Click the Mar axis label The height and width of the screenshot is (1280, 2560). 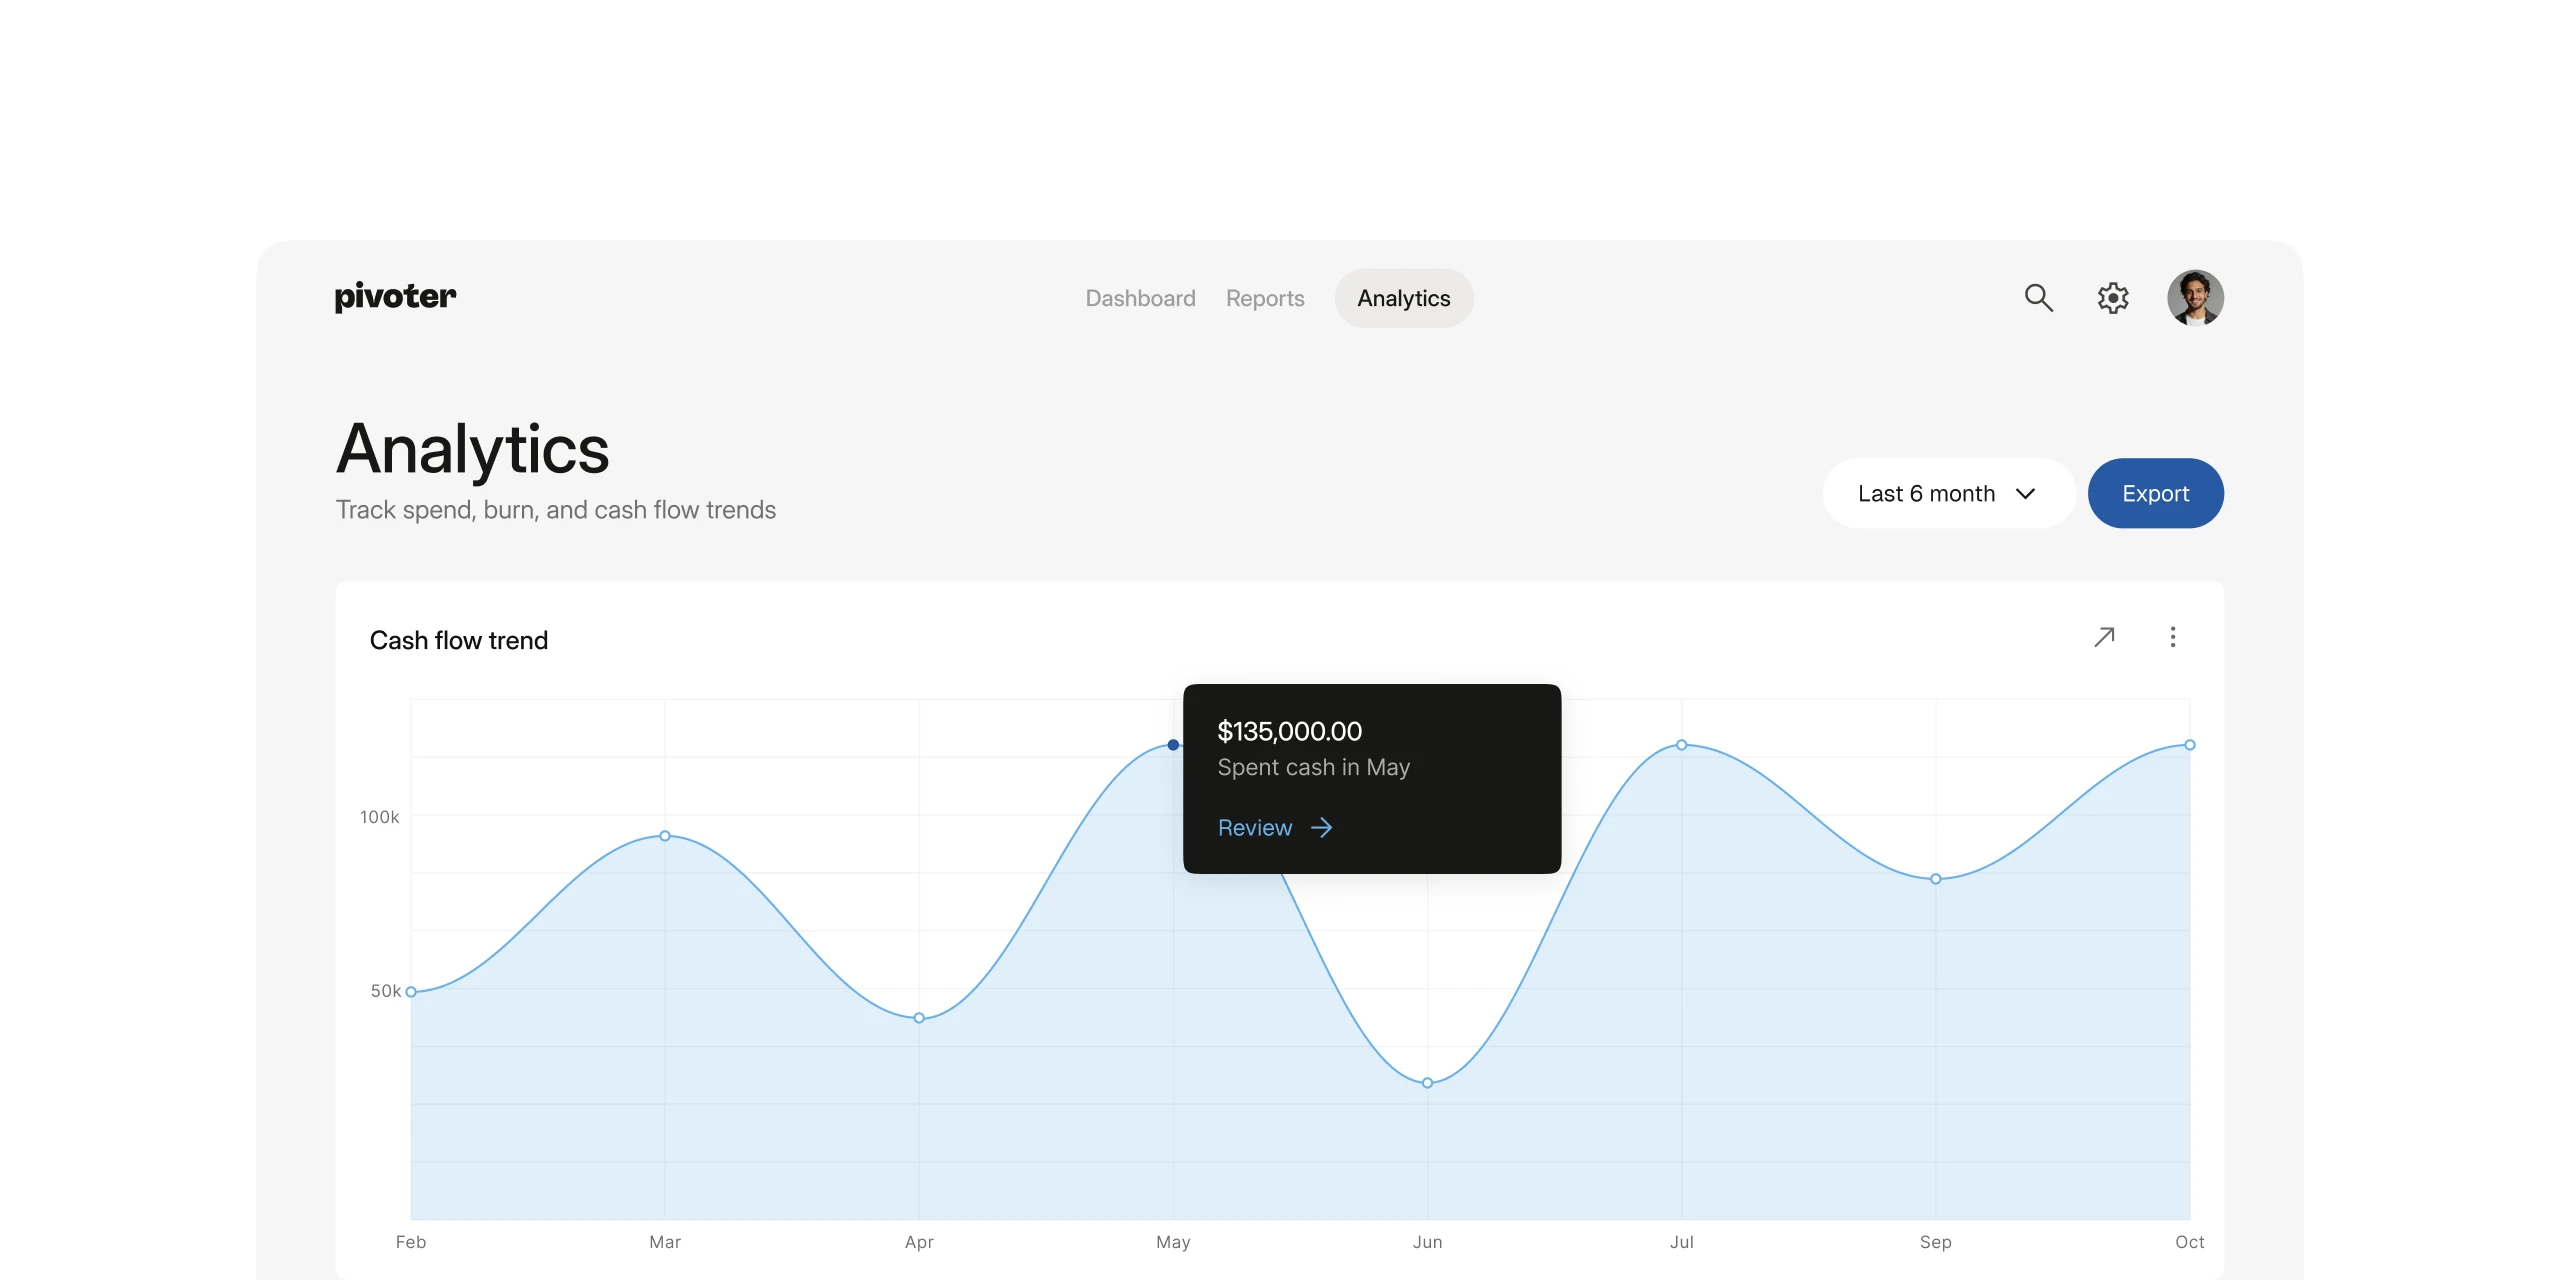665,1242
